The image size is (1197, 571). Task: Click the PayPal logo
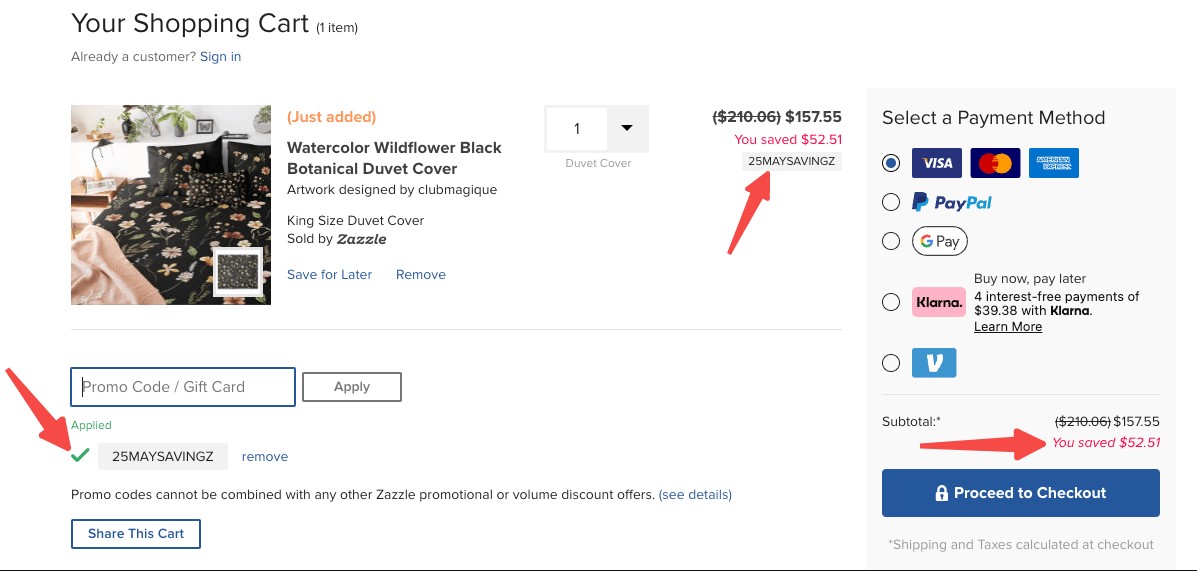(x=952, y=202)
